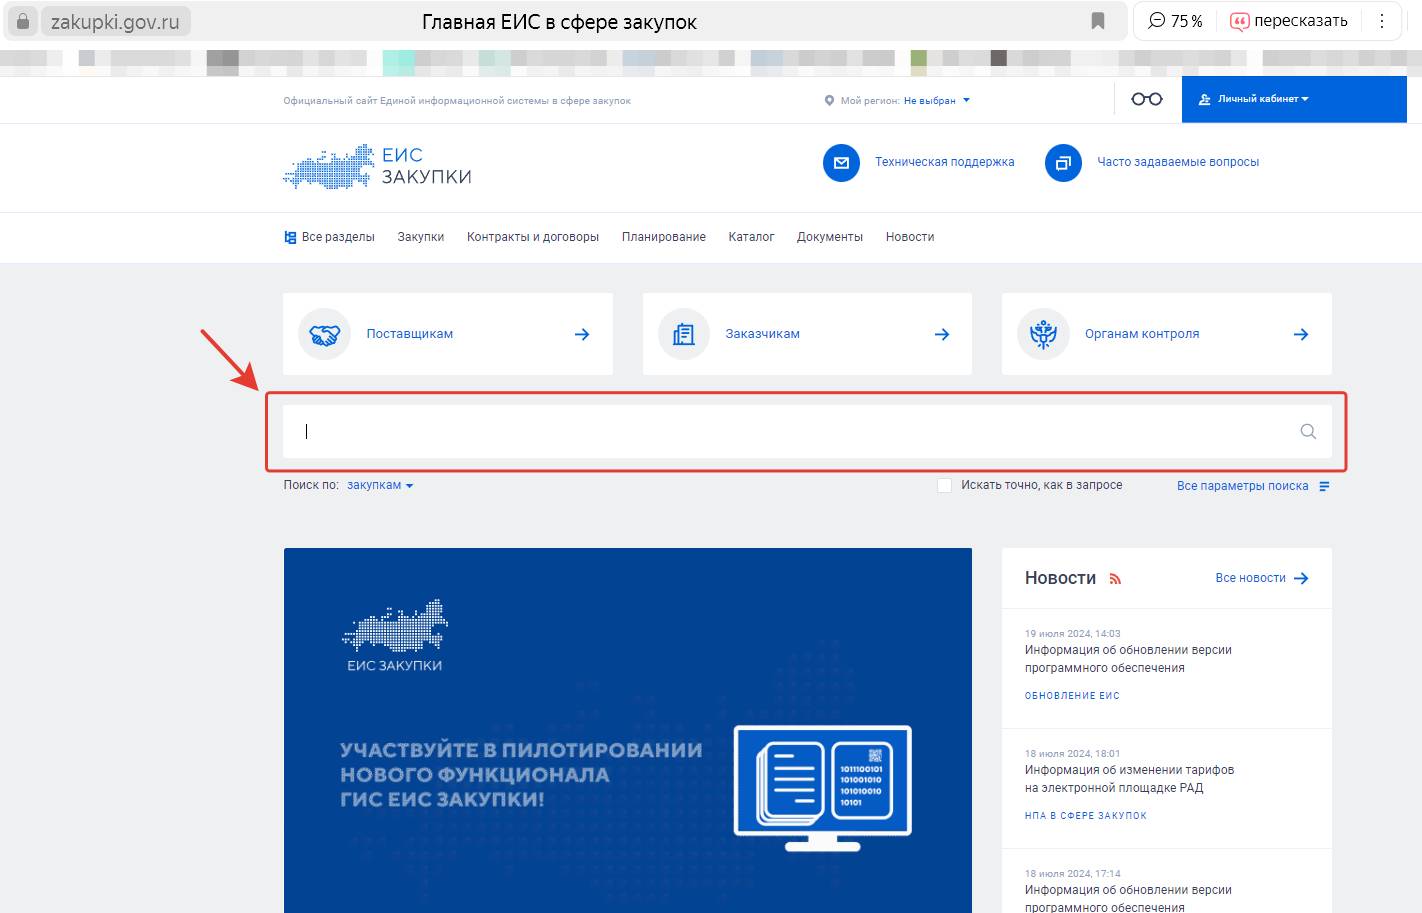The height and width of the screenshot is (913, 1422).
Task: Open the Органам контроля emblem card
Action: click(x=1166, y=334)
